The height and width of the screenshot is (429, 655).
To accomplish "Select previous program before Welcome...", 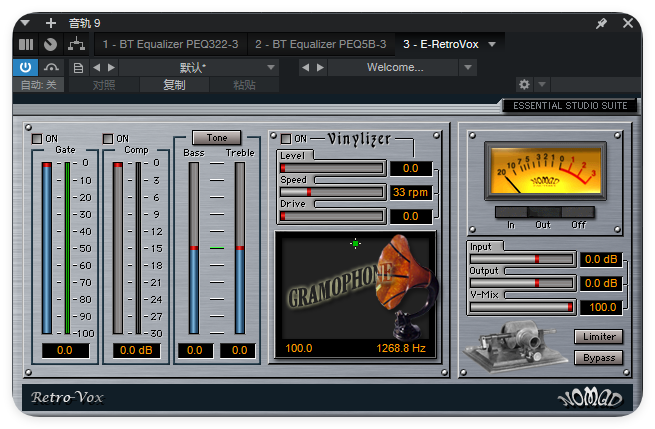I will [306, 67].
